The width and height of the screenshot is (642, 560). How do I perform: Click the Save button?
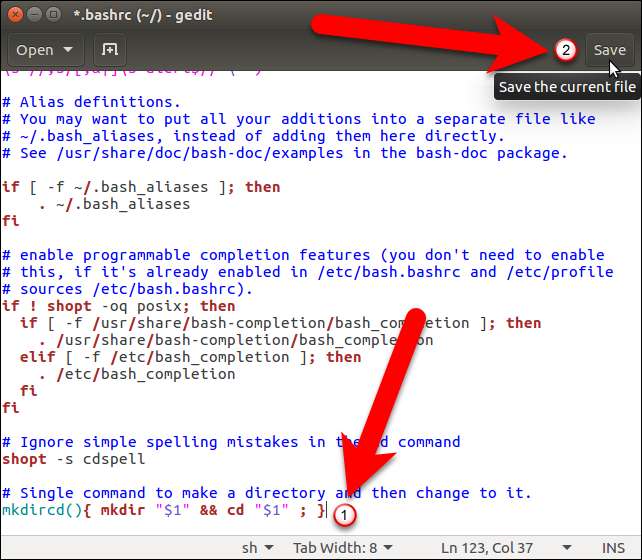[x=609, y=50]
